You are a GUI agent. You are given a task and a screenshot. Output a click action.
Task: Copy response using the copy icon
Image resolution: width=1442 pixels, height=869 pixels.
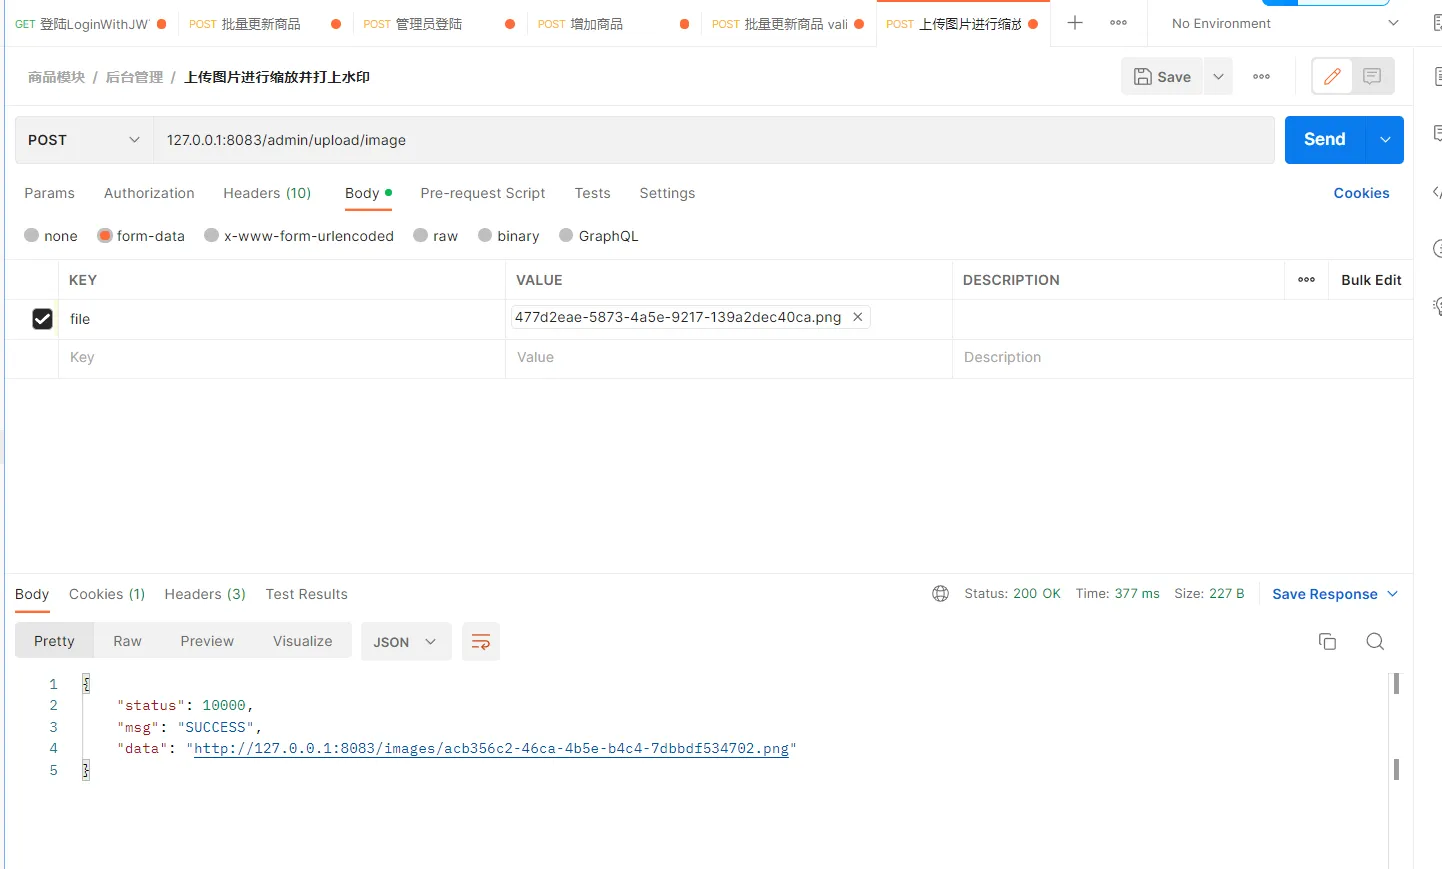coord(1327,642)
